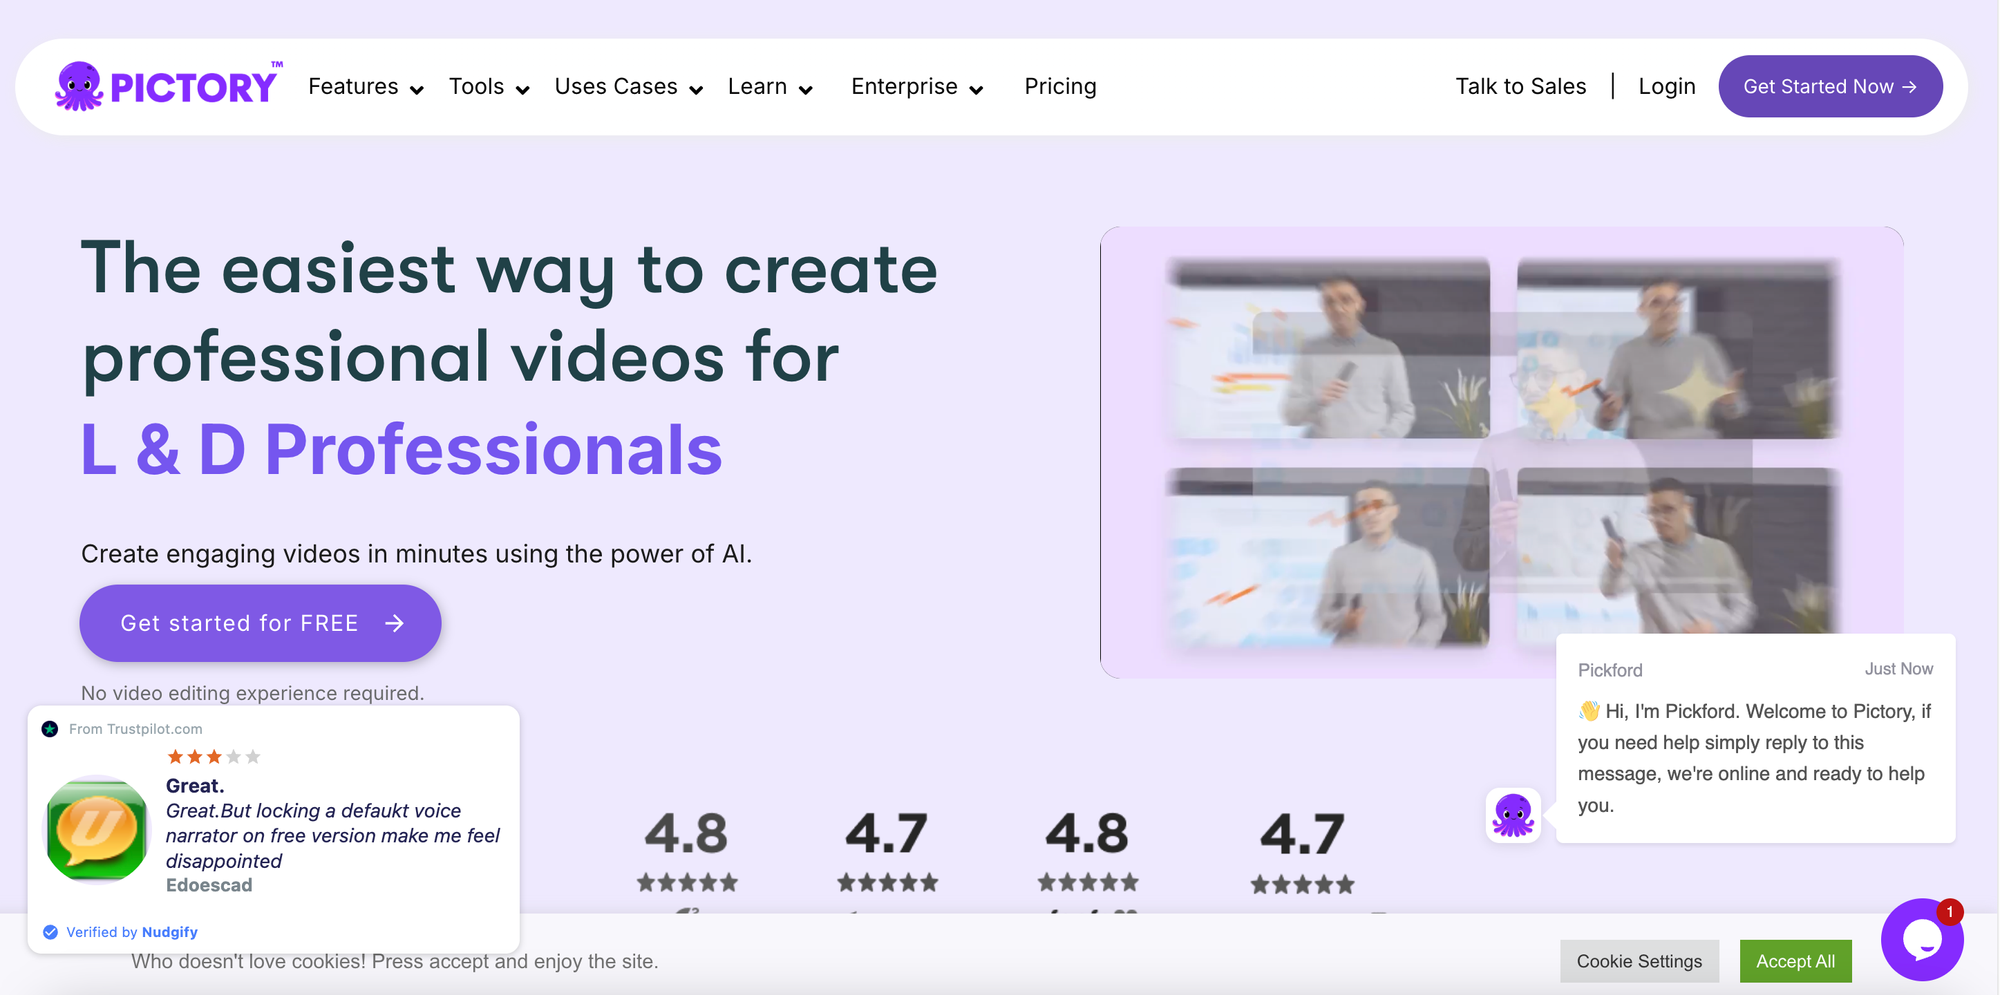
Task: Click the red notification badge on chat
Action: tap(1949, 912)
